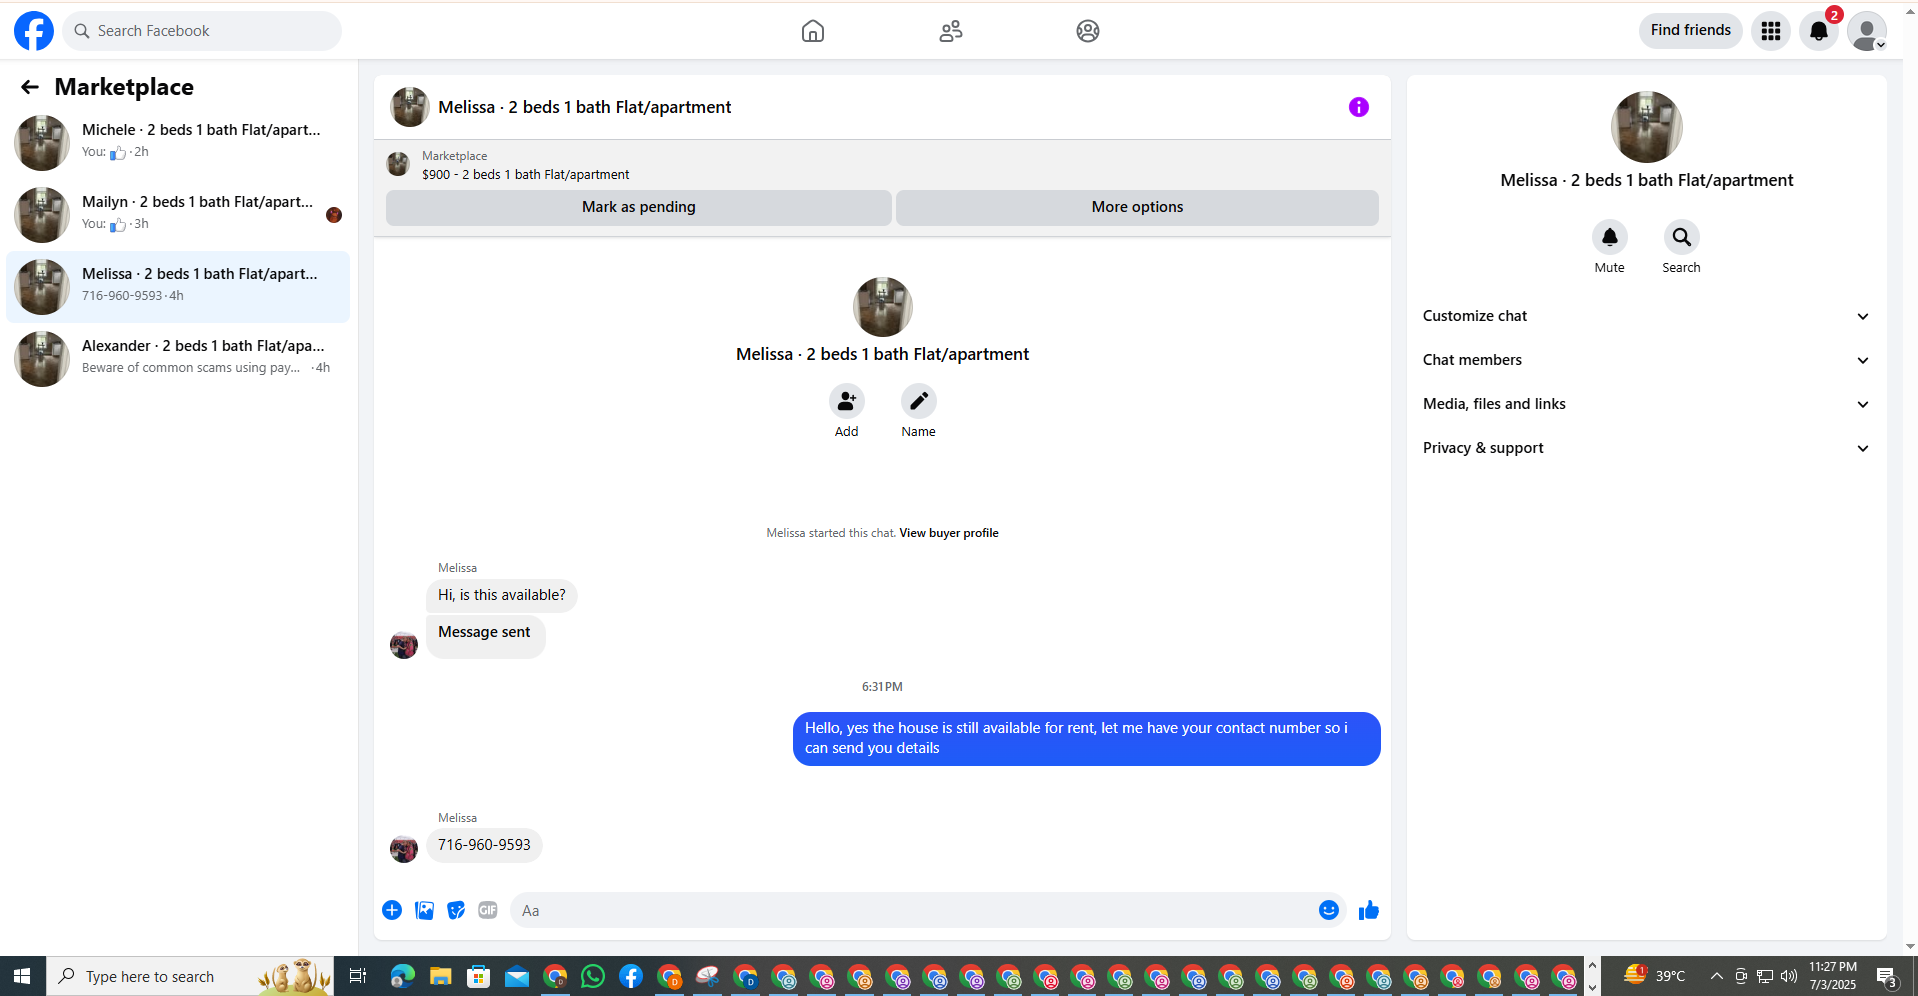
Task: Click the listing thumbnail in right panel
Action: click(x=1647, y=127)
